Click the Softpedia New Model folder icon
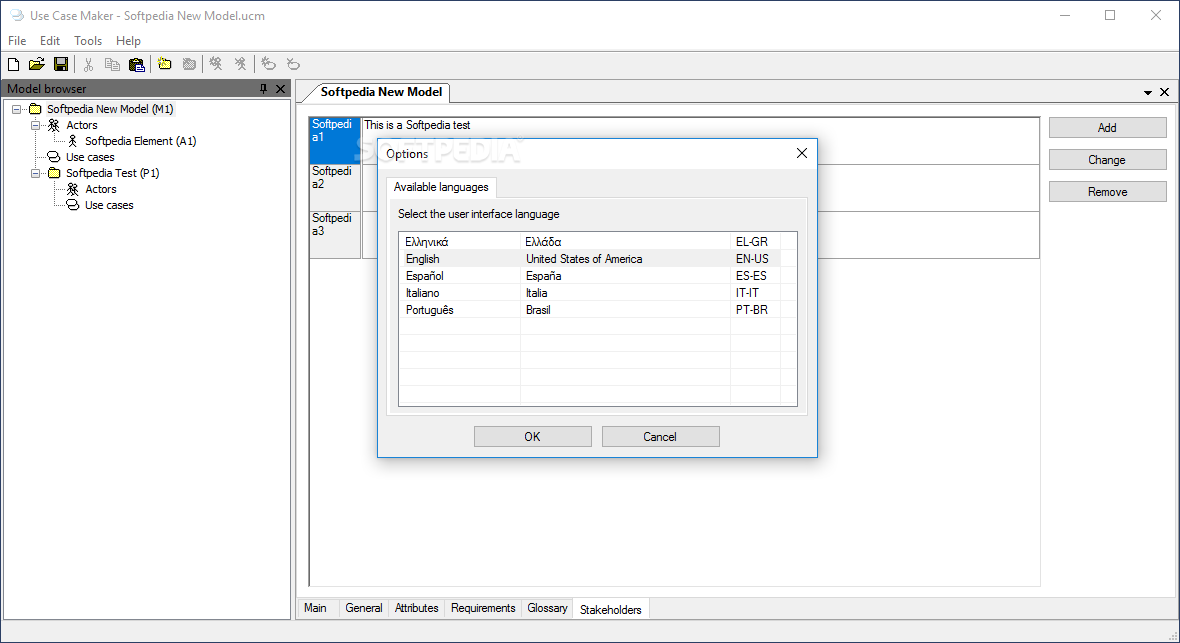 click(35, 109)
